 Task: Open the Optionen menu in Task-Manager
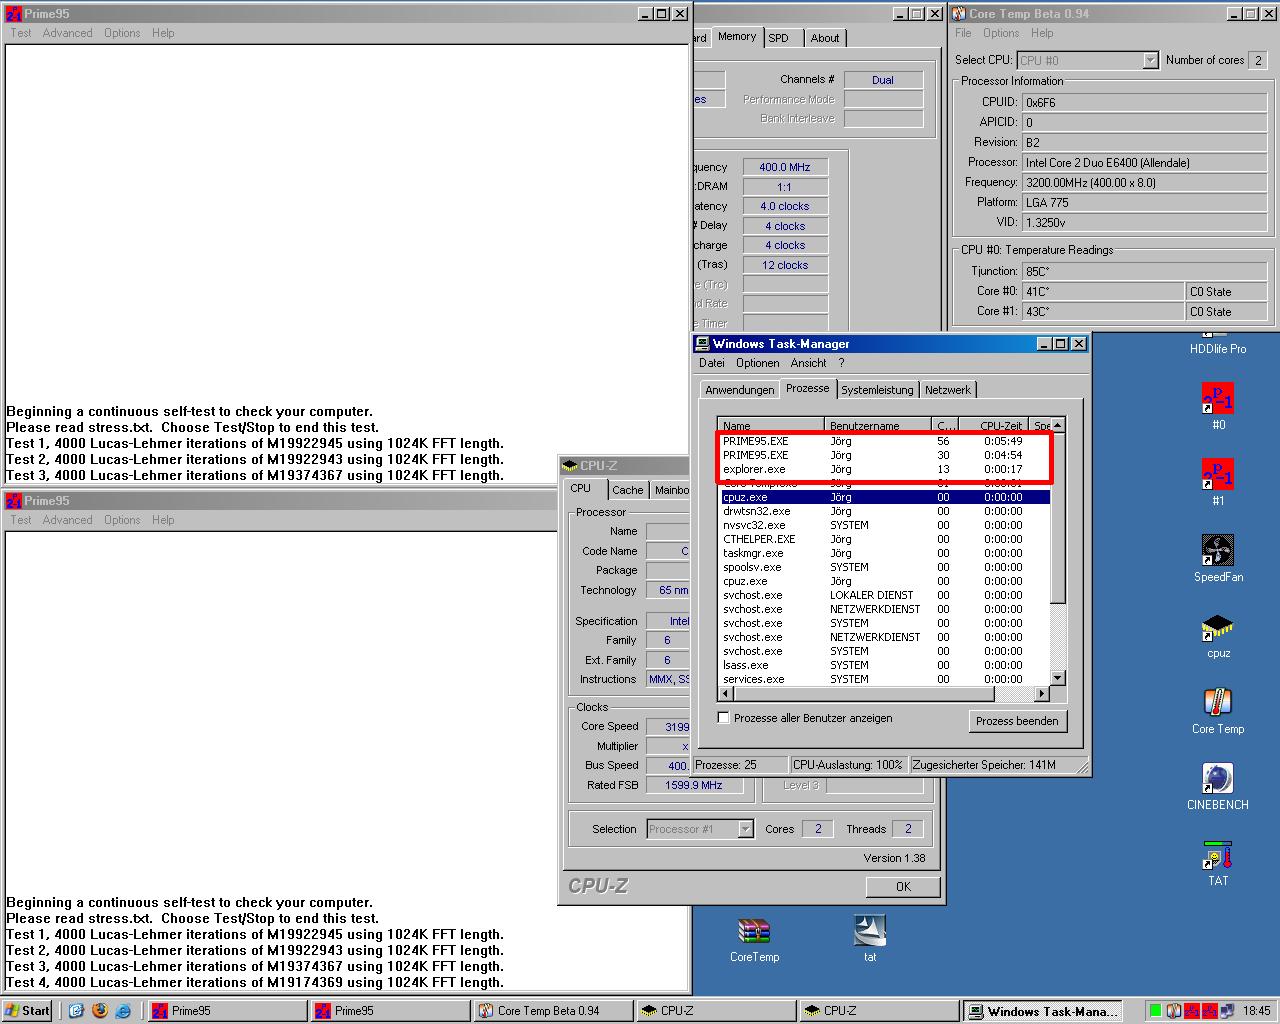click(x=757, y=363)
